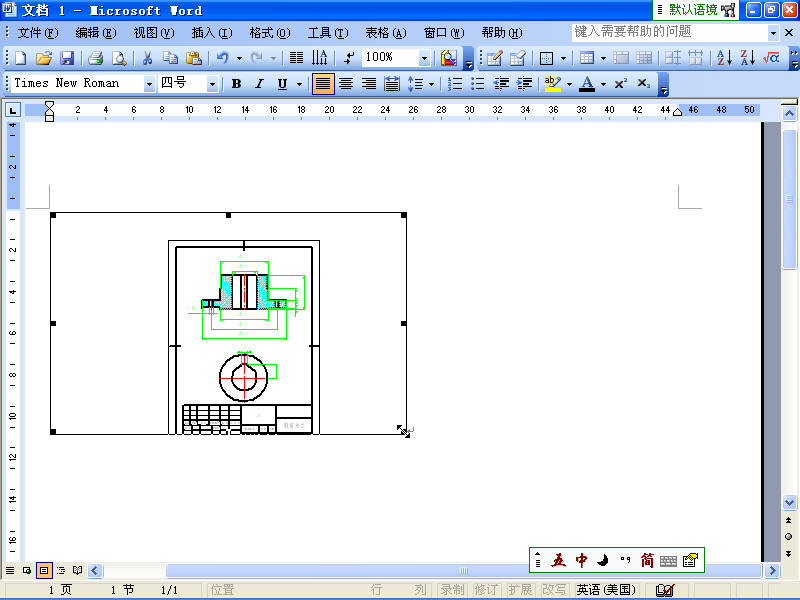Switch to web layout view button

click(x=27, y=570)
